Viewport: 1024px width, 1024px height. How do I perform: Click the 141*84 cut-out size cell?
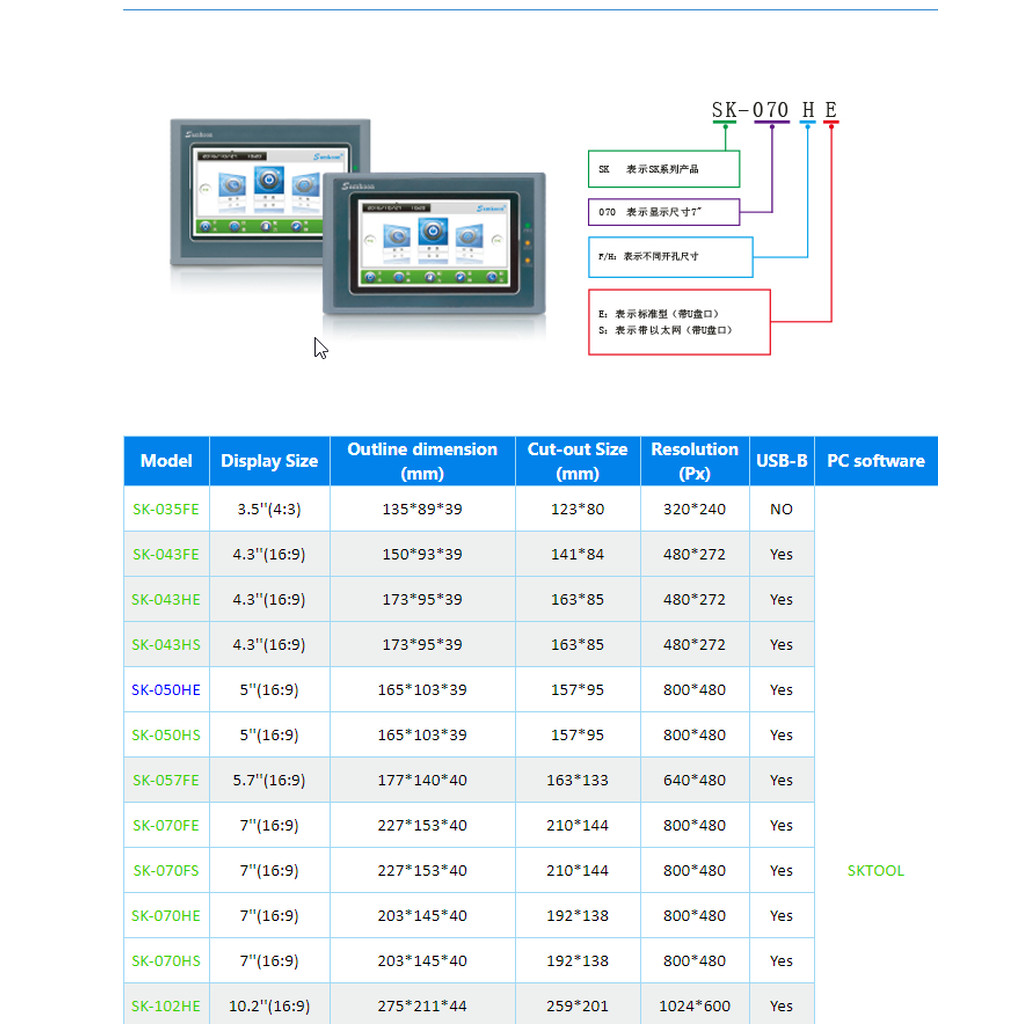click(577, 554)
